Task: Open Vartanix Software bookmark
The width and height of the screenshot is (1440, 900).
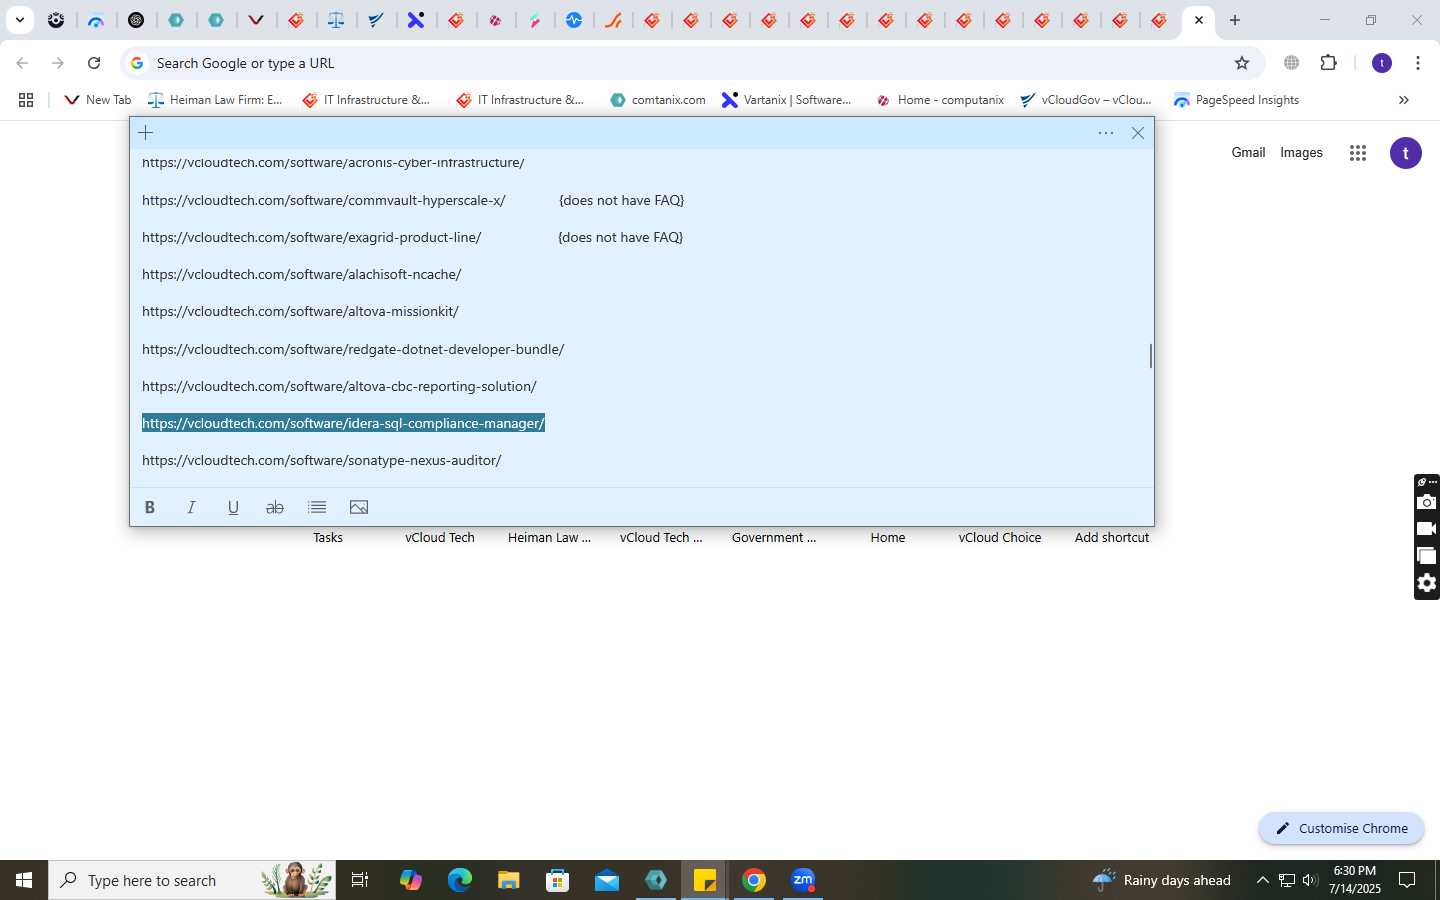Action: pyautogui.click(x=787, y=100)
